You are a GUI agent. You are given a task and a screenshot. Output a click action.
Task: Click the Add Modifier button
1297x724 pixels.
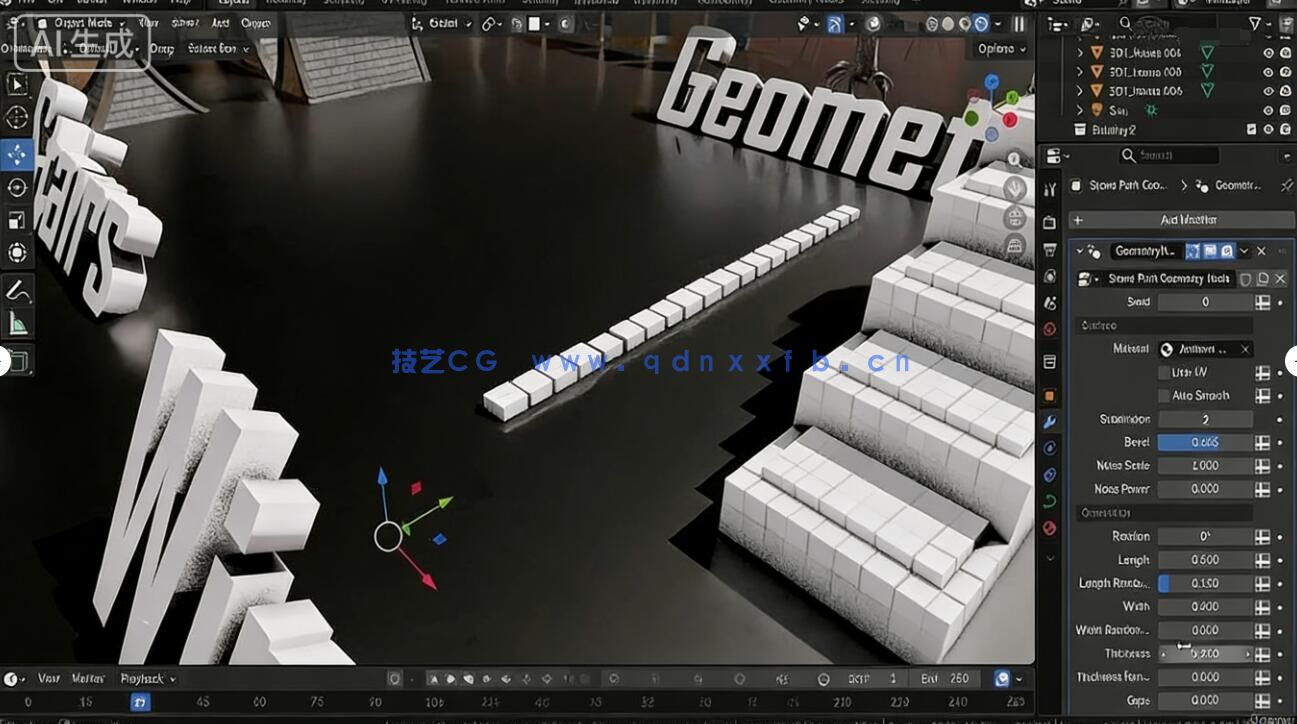(x=1180, y=220)
